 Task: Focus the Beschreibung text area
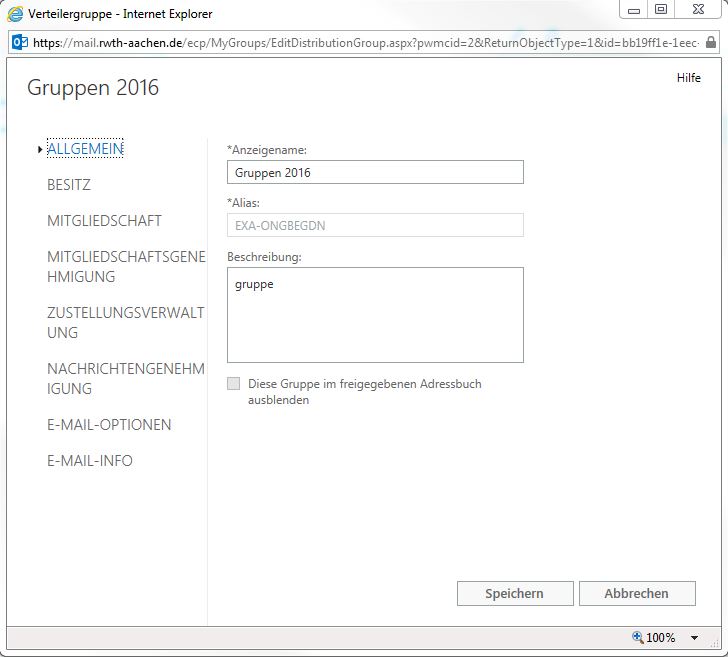(375, 314)
